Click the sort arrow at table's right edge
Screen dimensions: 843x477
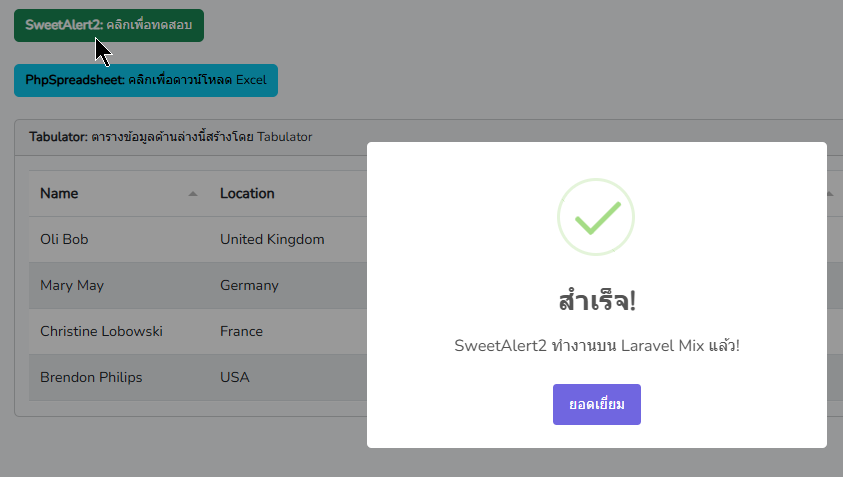(831, 194)
